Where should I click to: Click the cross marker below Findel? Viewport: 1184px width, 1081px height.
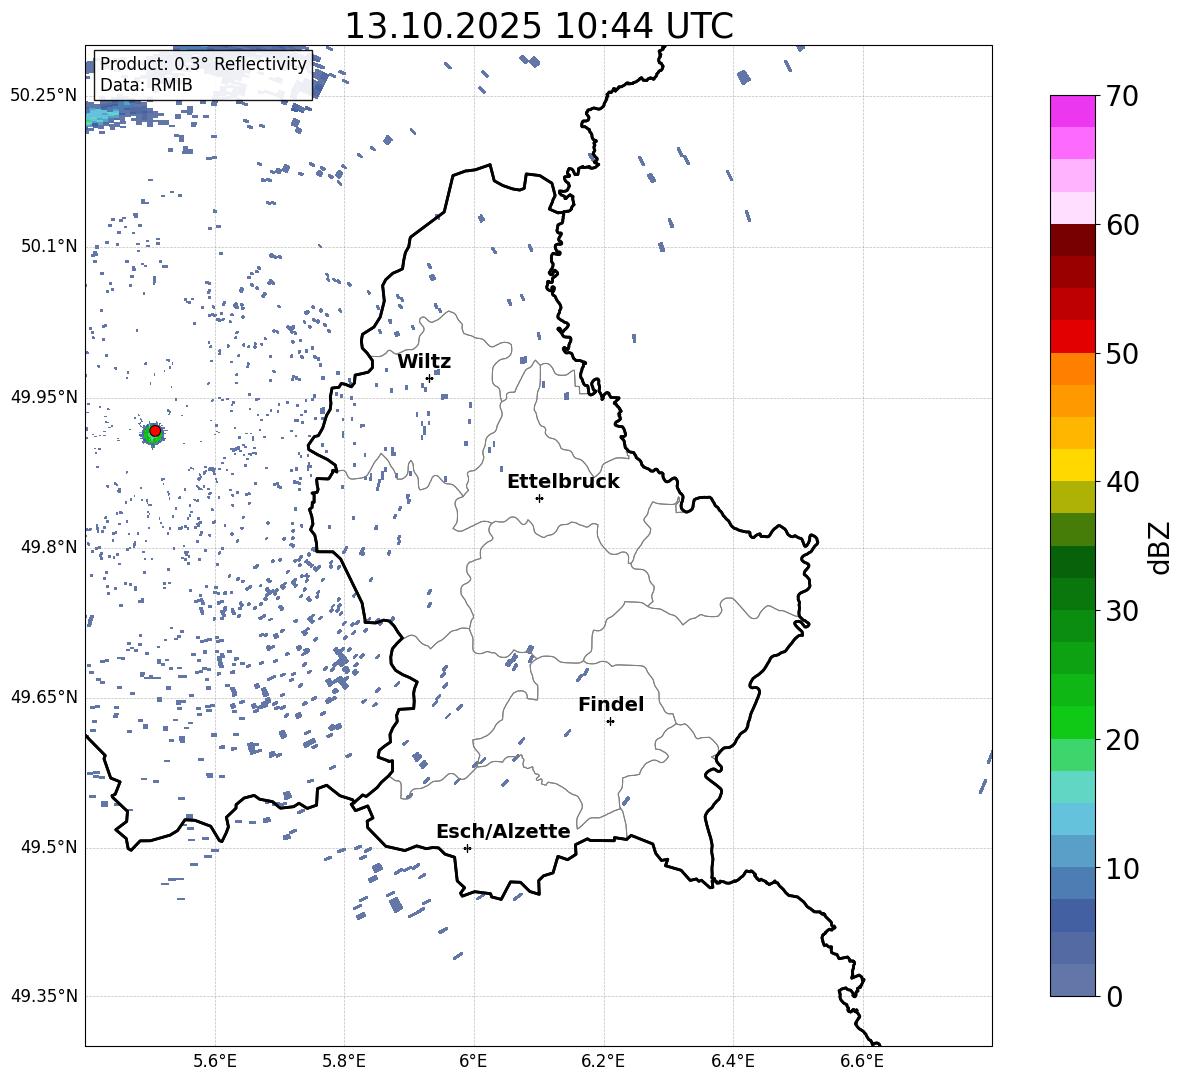point(610,722)
